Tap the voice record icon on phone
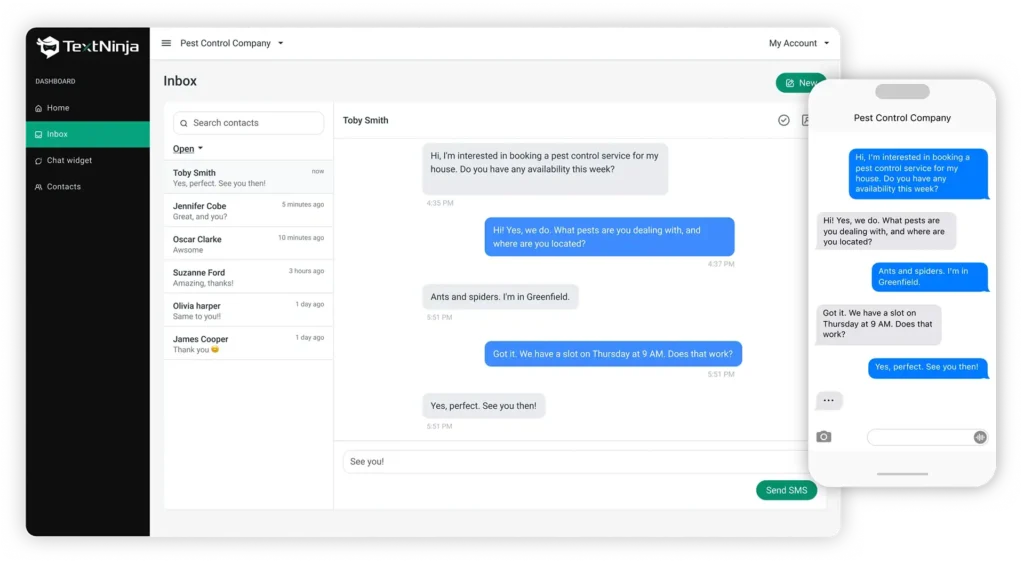The width and height of the screenshot is (1024, 563). pyautogui.click(x=980, y=437)
